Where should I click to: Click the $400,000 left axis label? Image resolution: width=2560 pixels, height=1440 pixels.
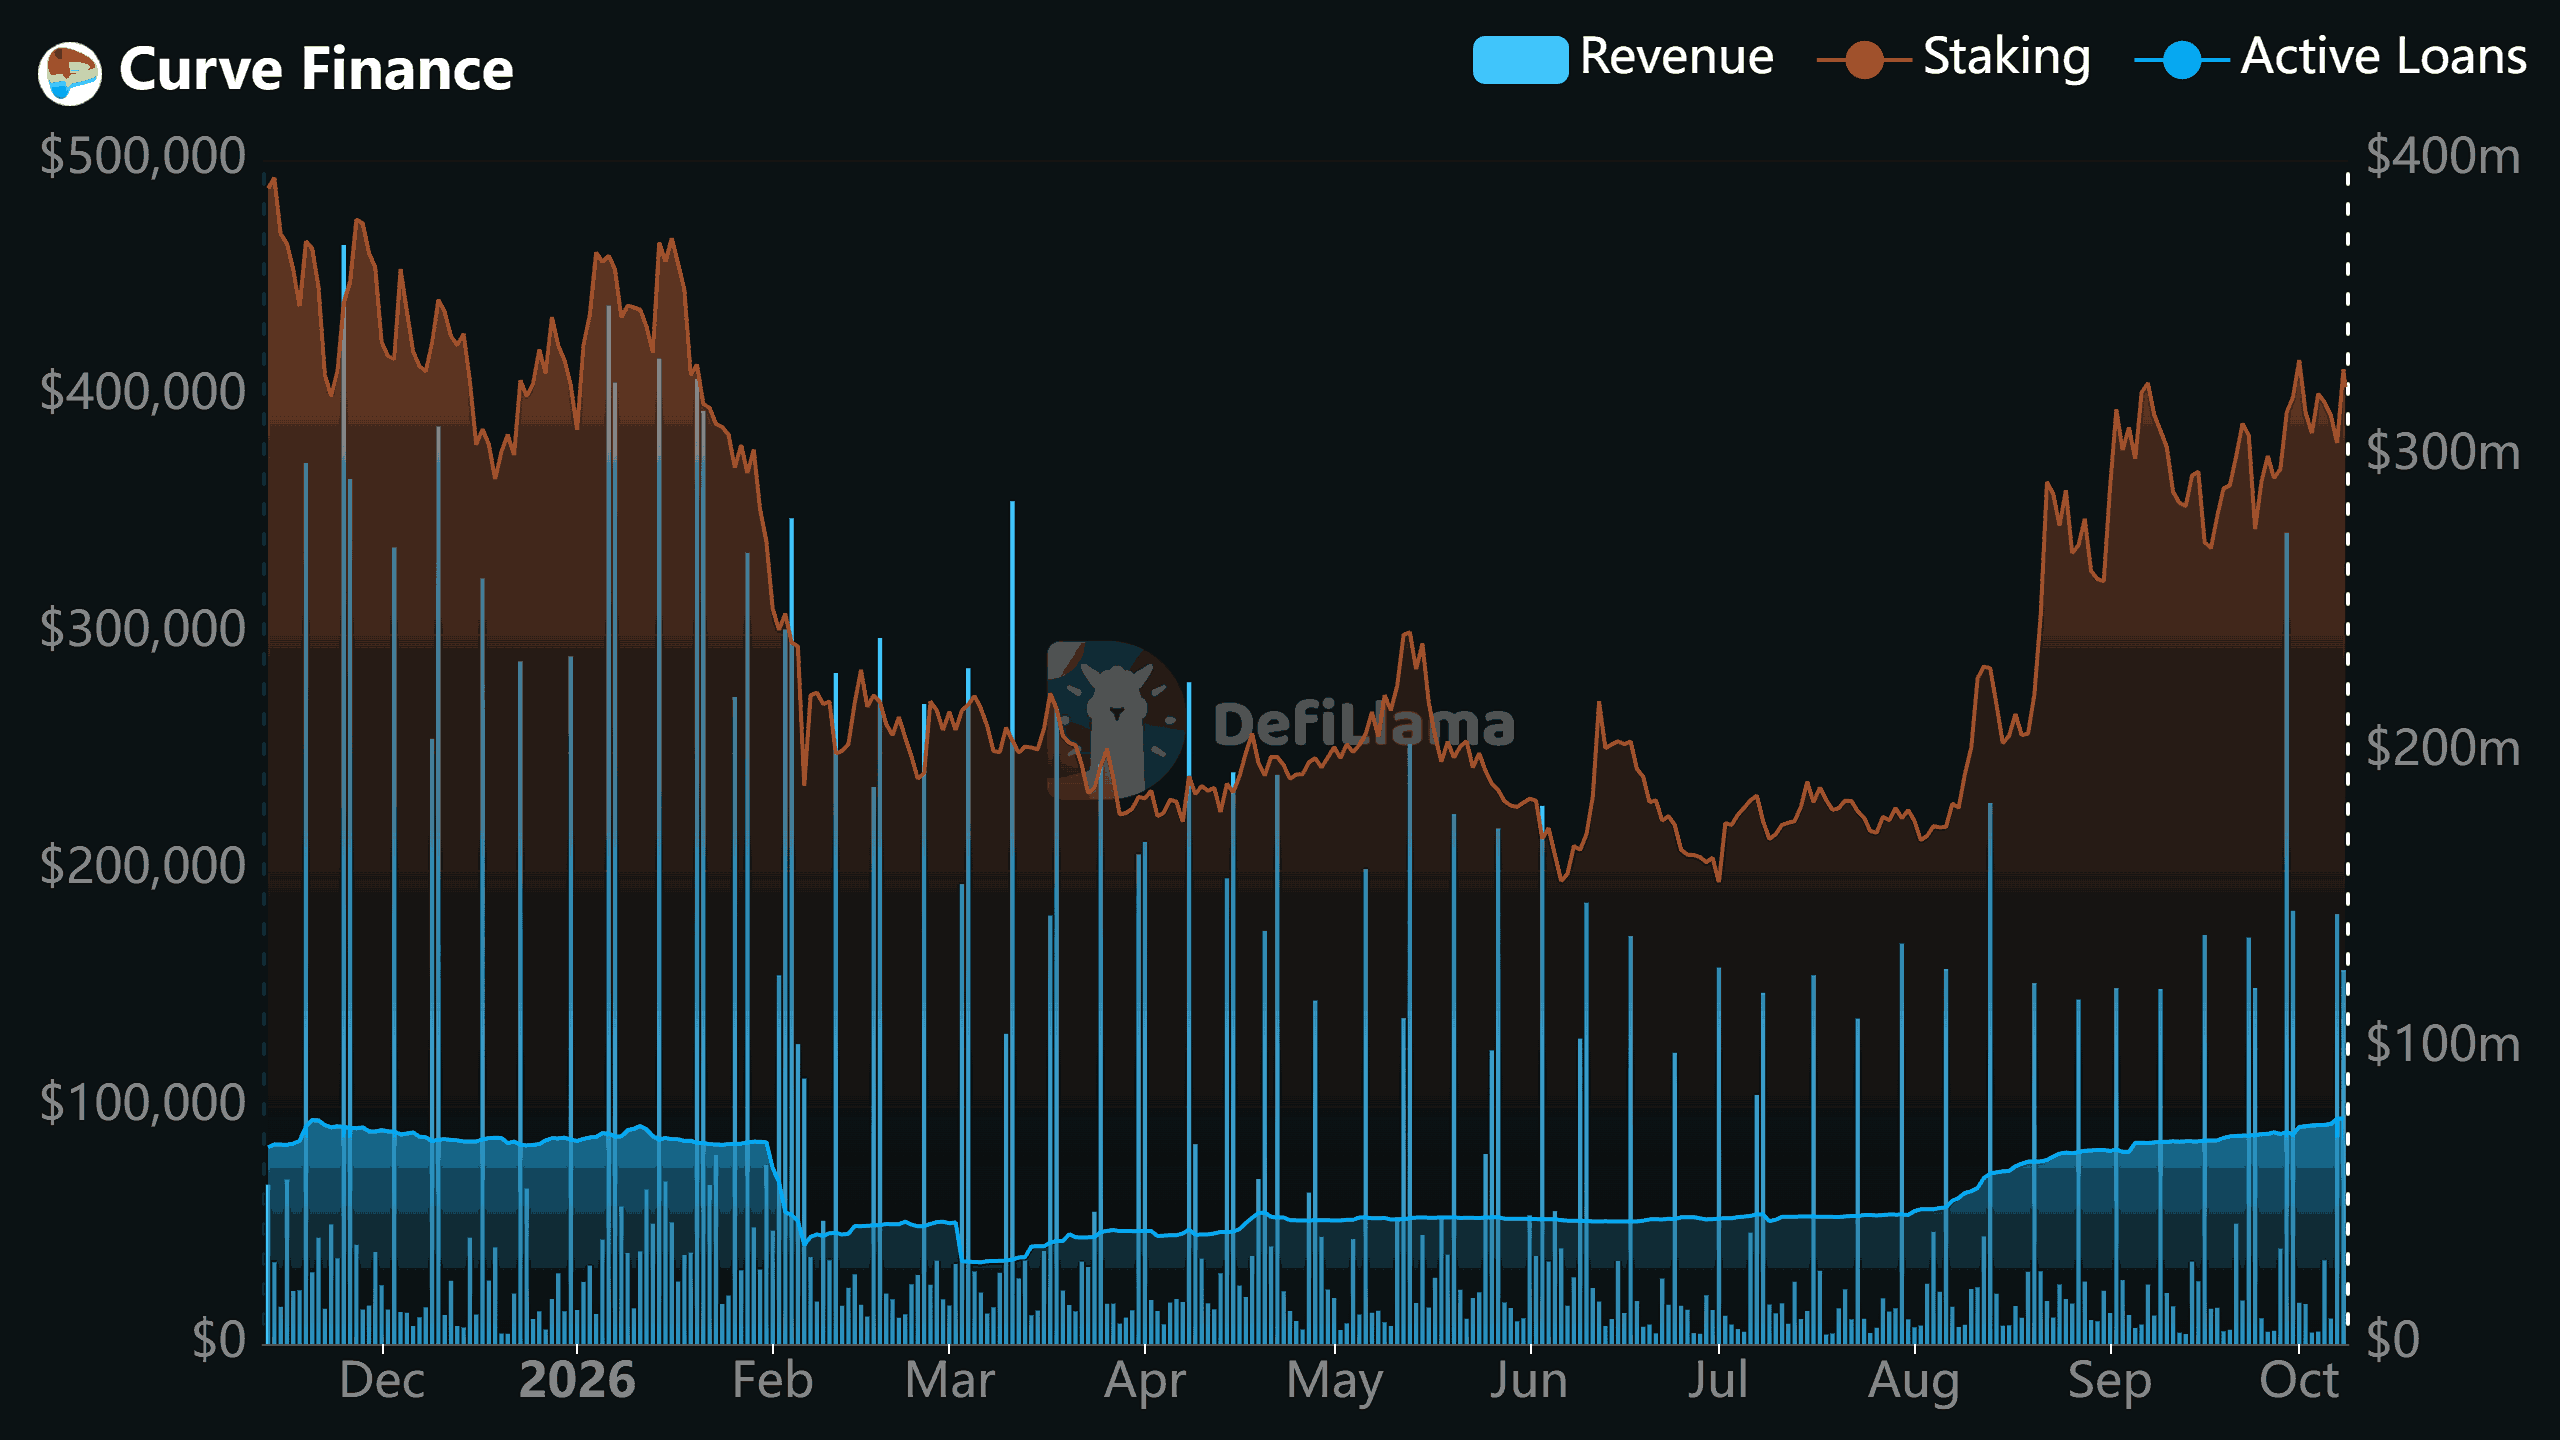point(143,392)
